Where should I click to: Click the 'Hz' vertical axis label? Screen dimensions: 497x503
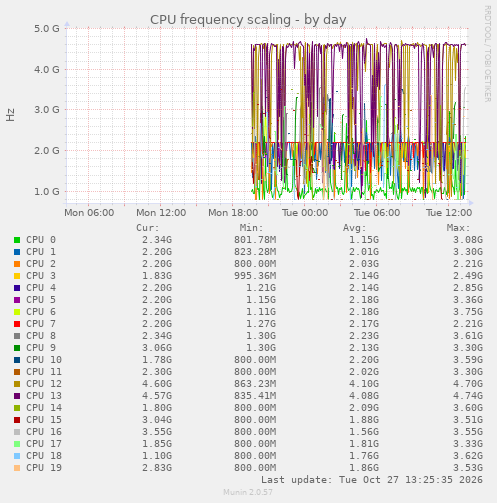pos(10,115)
